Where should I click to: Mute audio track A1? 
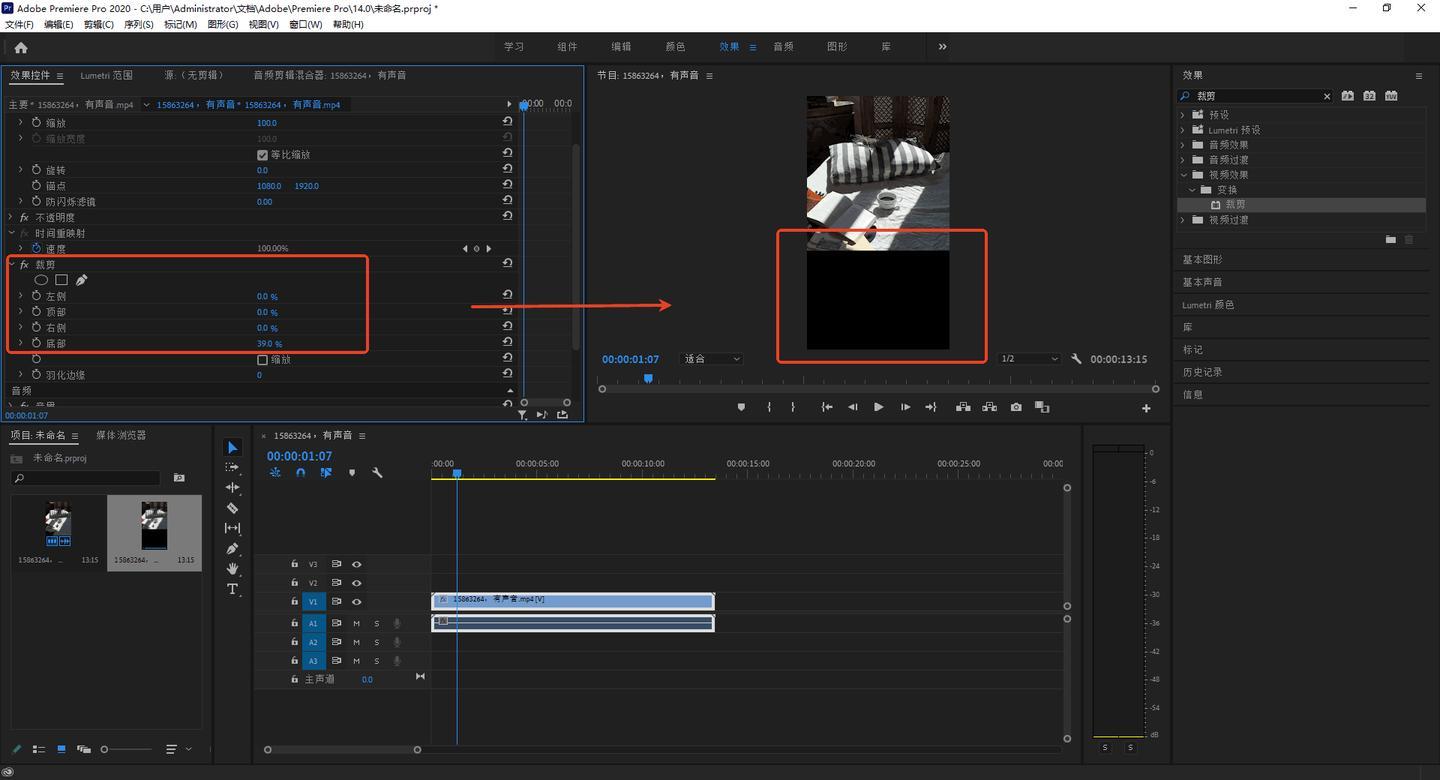[356, 623]
